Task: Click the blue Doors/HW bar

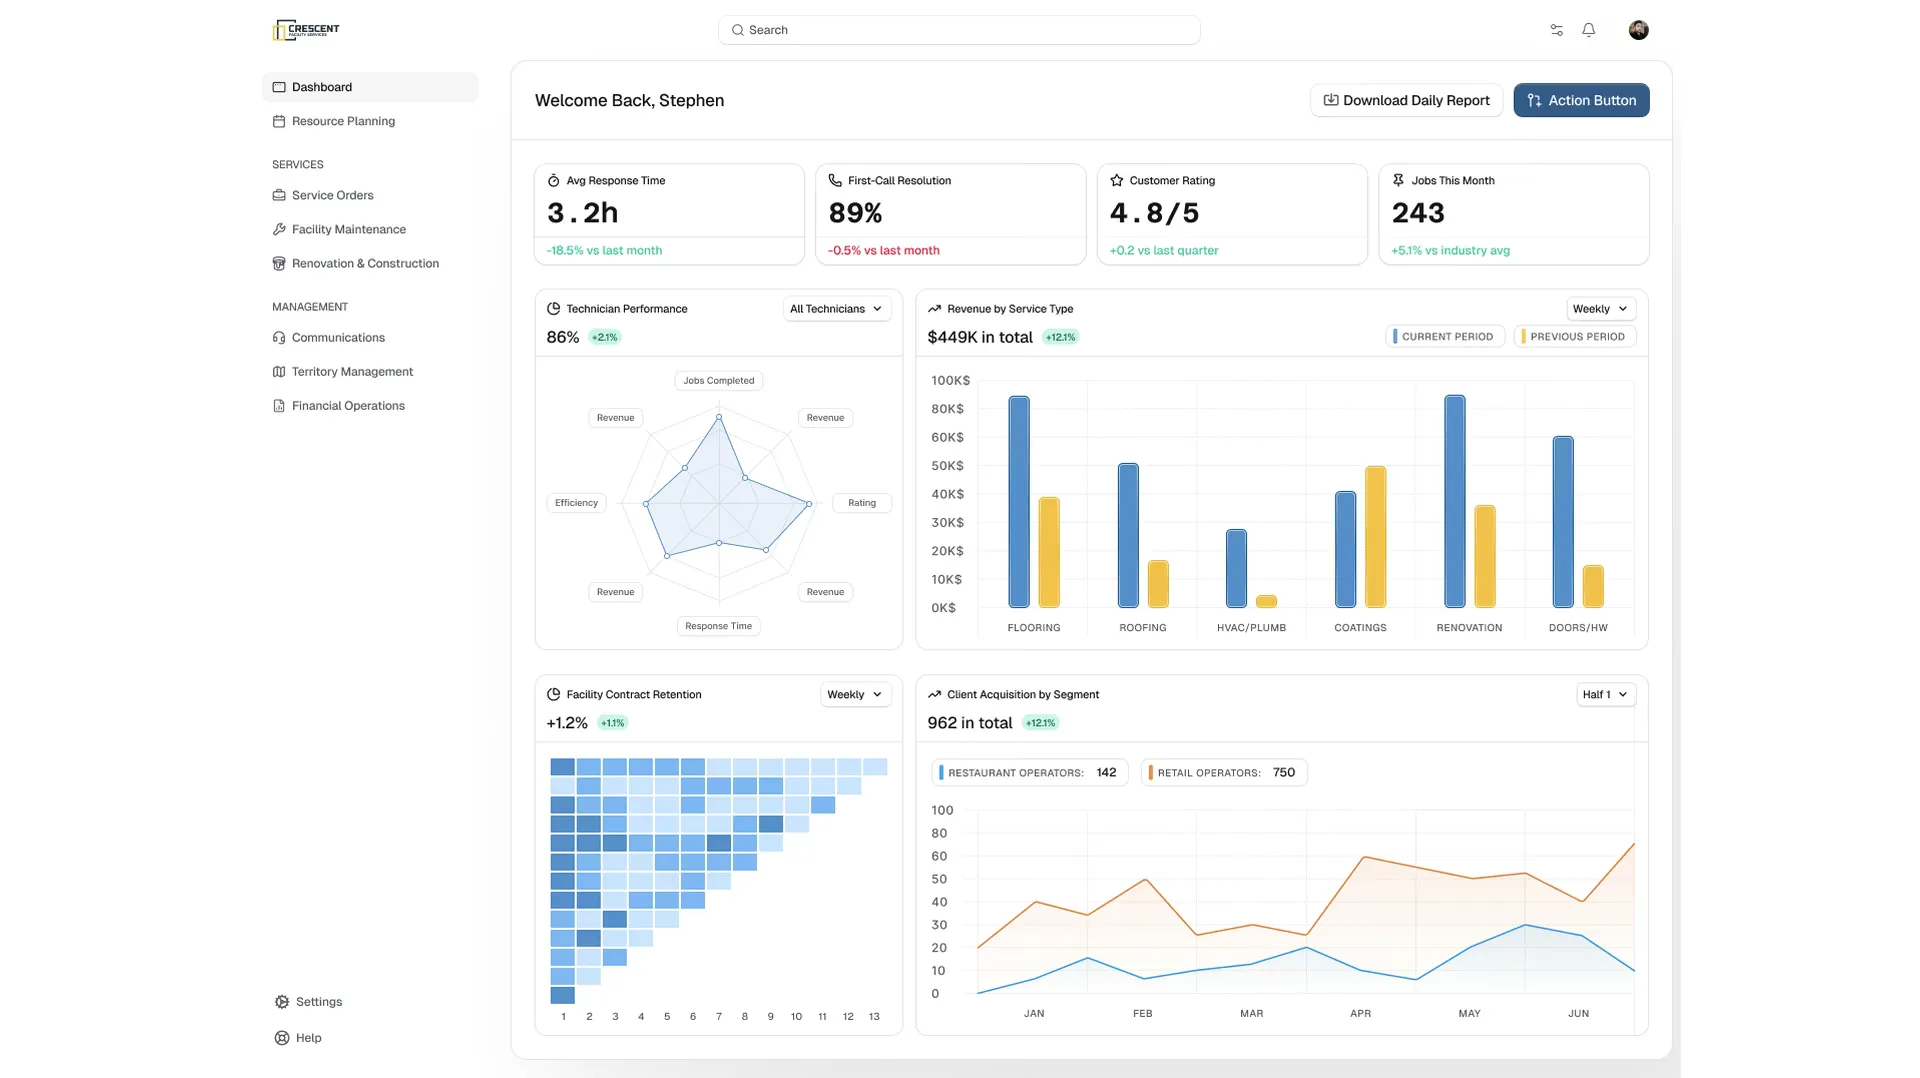Action: pyautogui.click(x=1563, y=522)
